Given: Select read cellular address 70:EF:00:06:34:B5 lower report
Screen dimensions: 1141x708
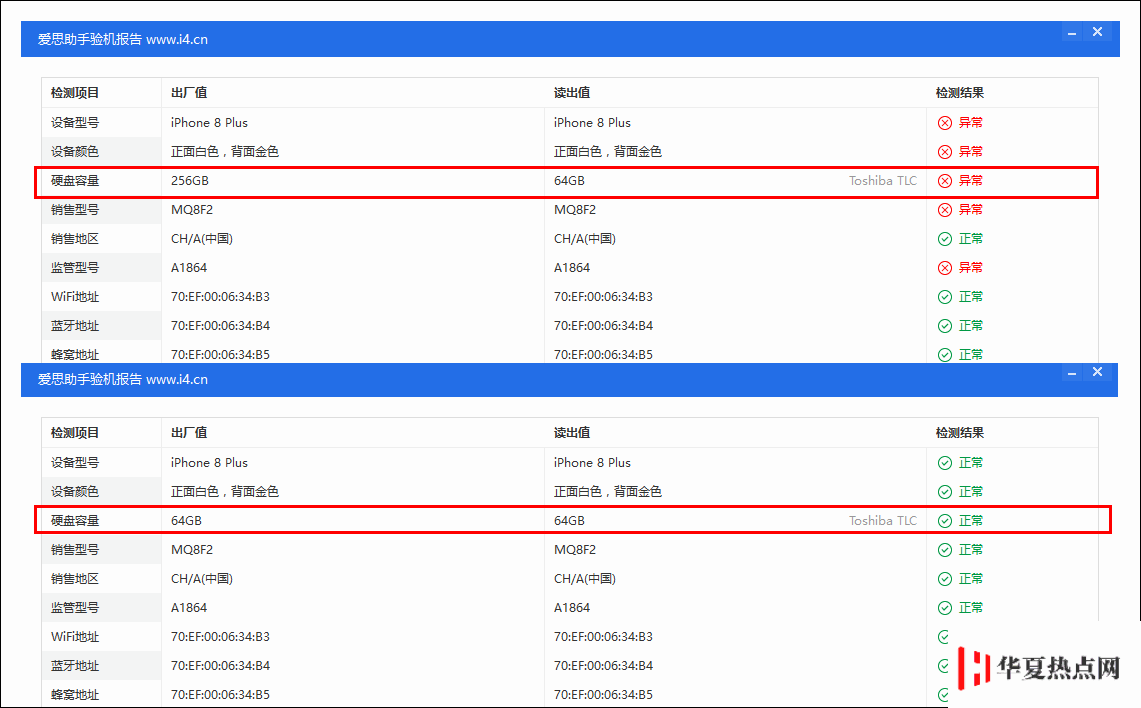Looking at the screenshot, I should (603, 695).
